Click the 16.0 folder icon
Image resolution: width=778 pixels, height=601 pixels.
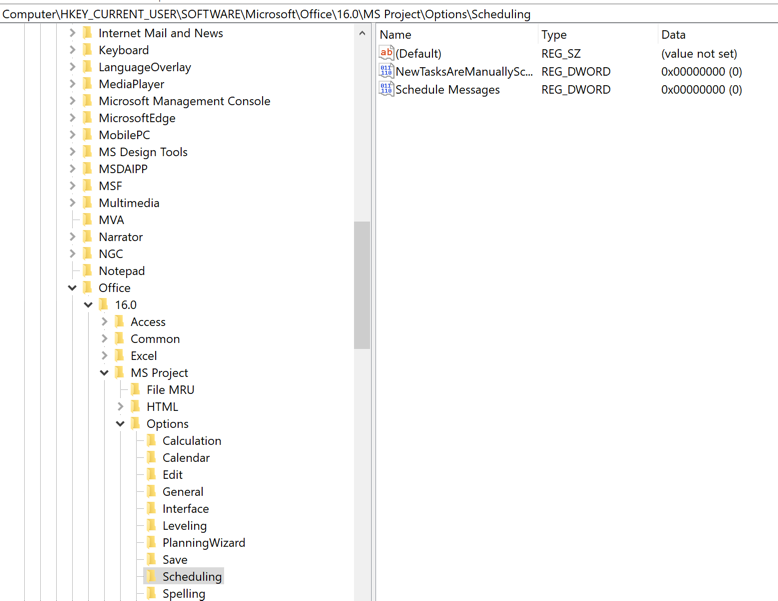tap(104, 304)
